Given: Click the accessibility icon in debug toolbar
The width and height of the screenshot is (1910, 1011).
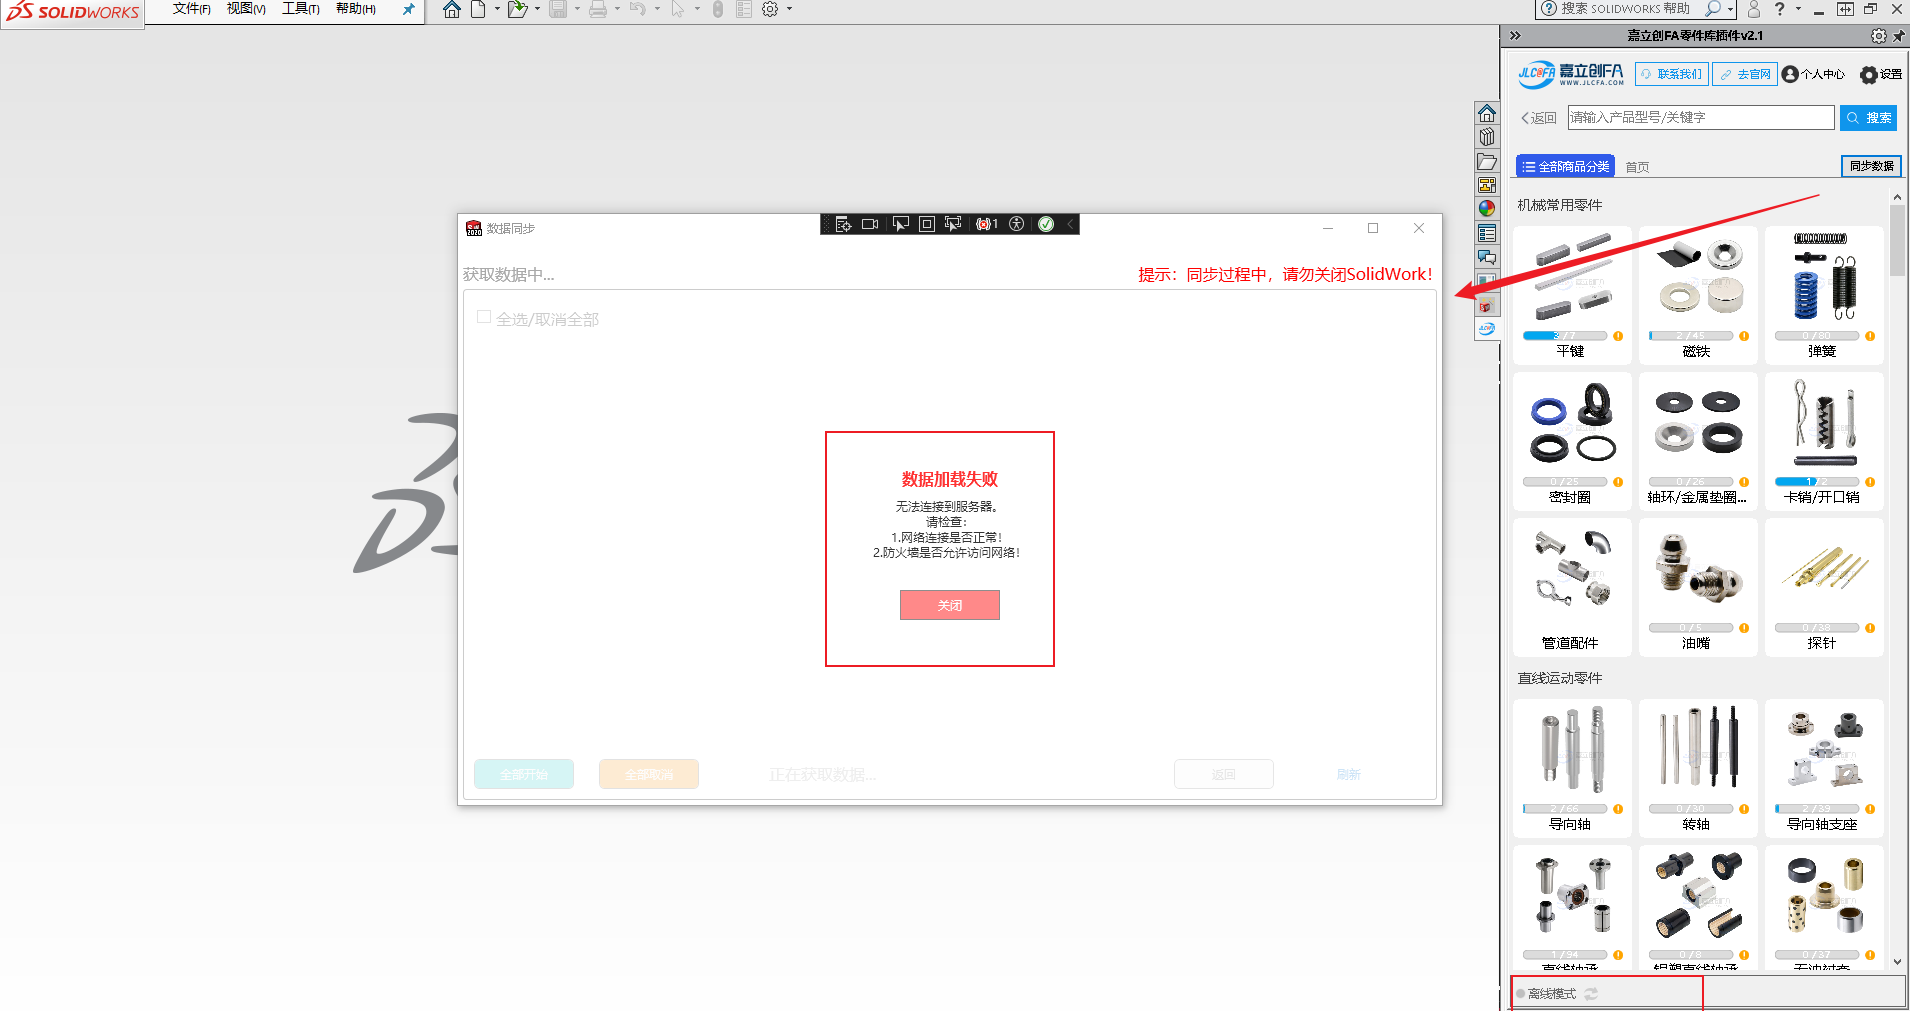Looking at the screenshot, I should pos(1017,224).
